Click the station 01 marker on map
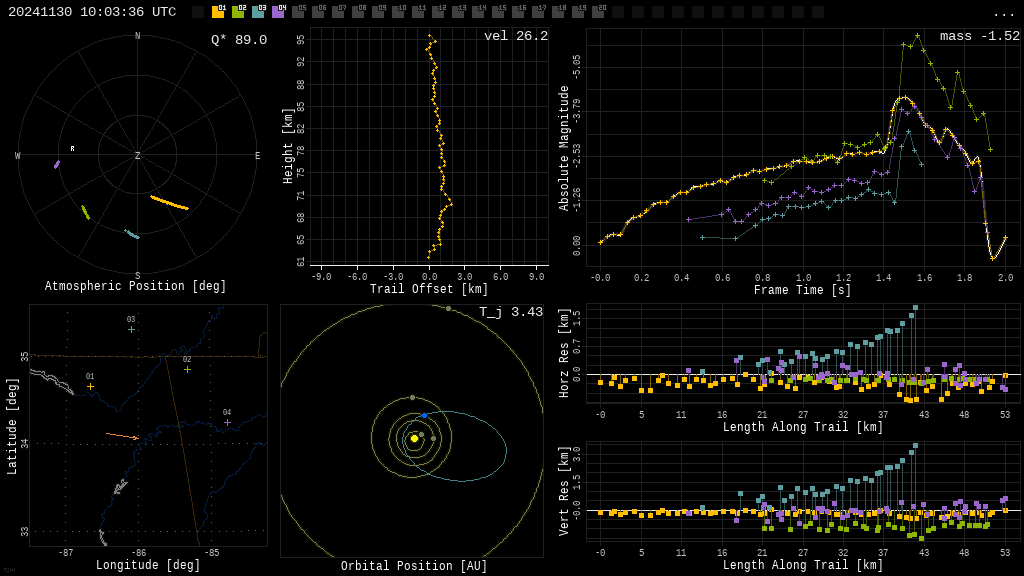The height and width of the screenshot is (576, 1024). pos(90,387)
